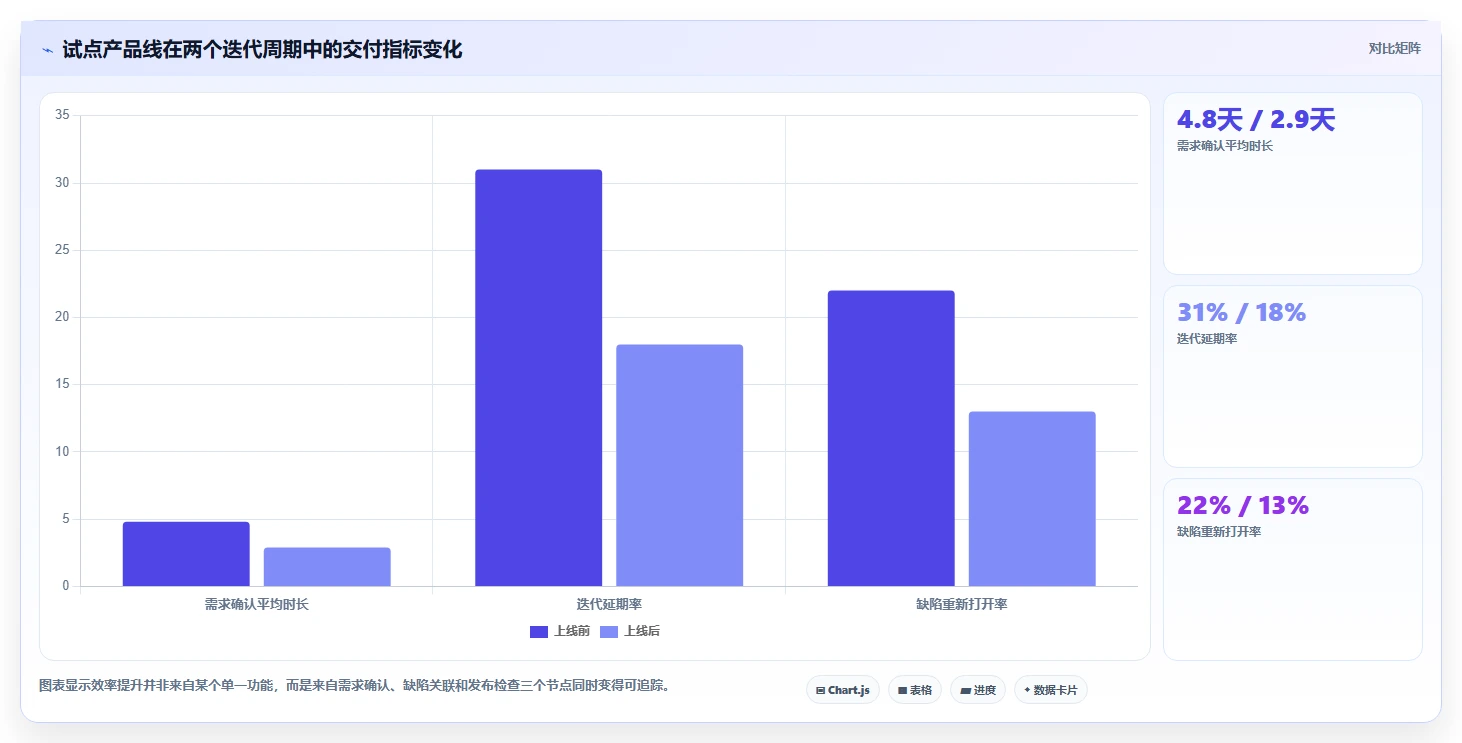Click the y-axis value 20
1462x743 pixels.
[62, 317]
